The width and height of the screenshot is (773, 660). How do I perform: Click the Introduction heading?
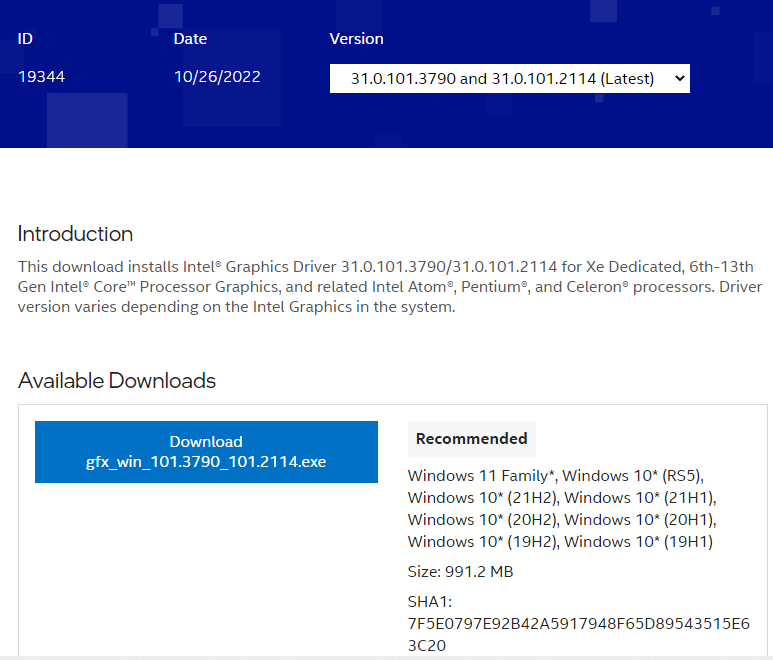tap(75, 234)
